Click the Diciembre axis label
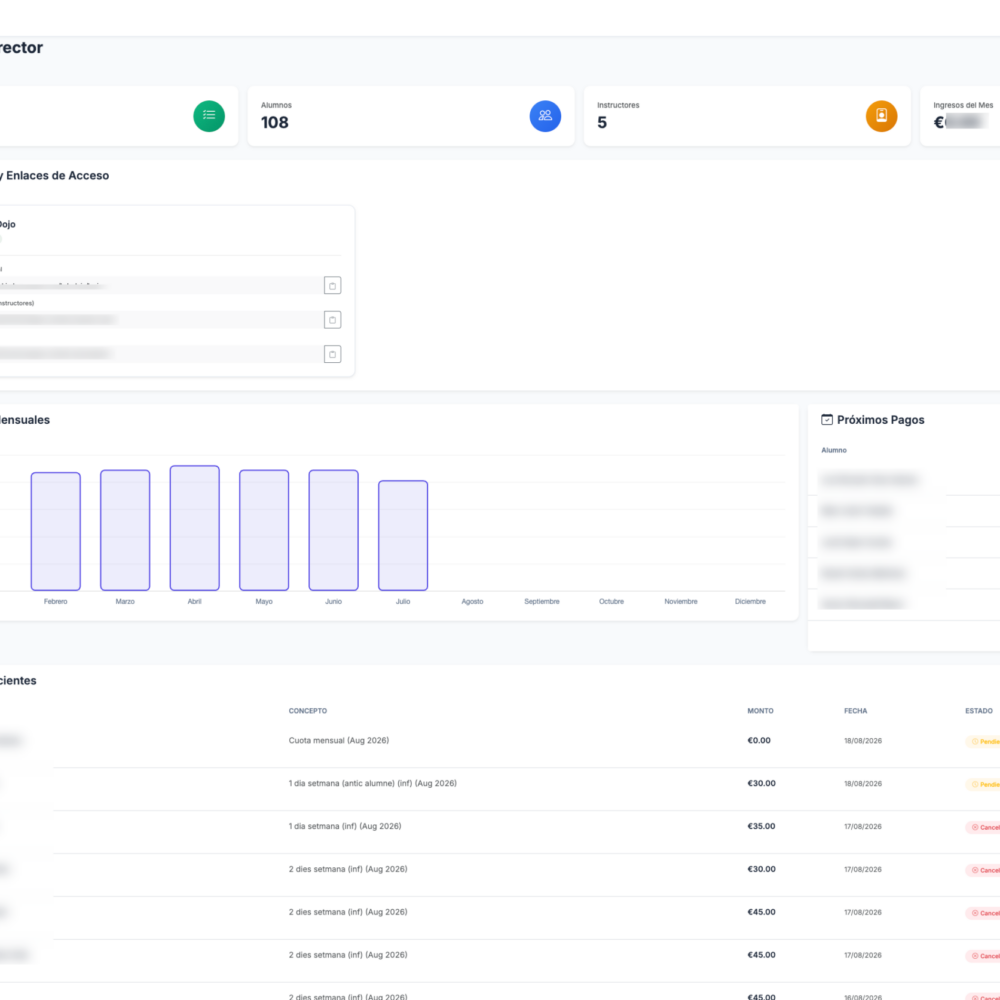Image resolution: width=1000 pixels, height=1000 pixels. 750,601
